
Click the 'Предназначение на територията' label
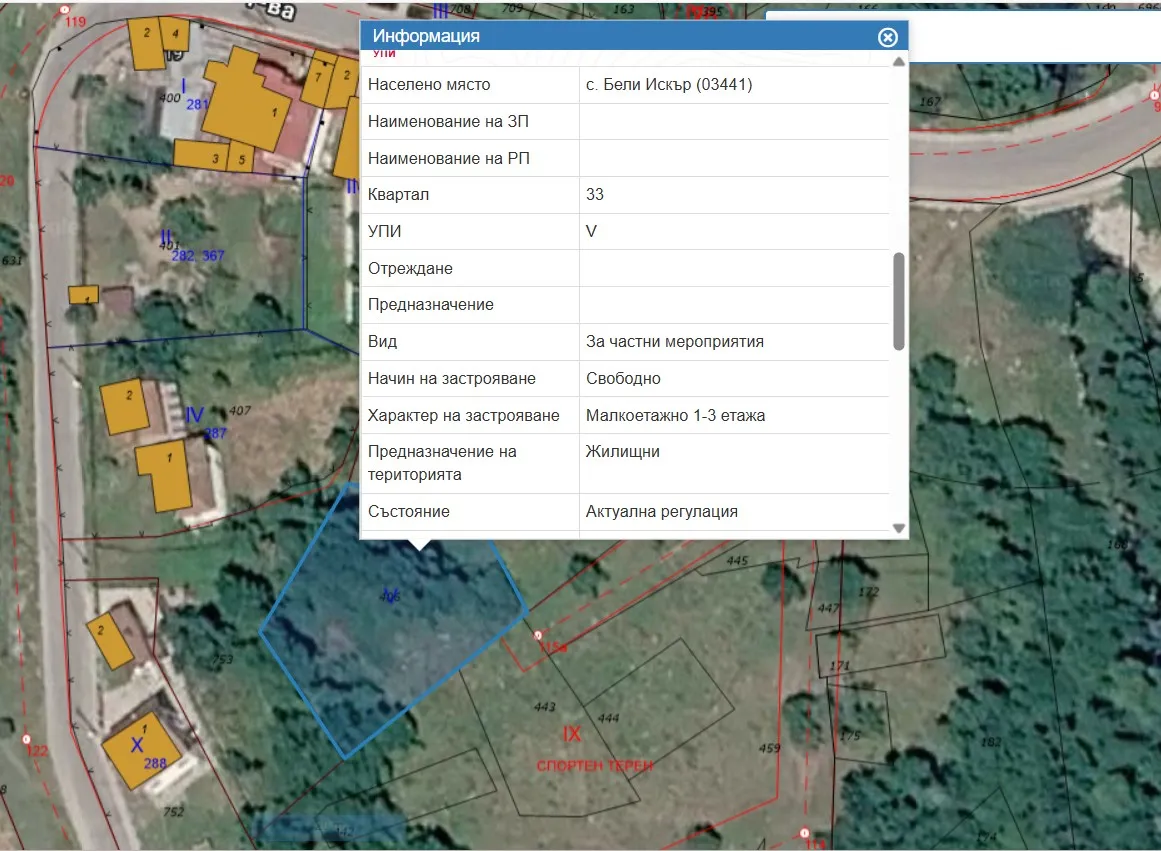coord(442,463)
